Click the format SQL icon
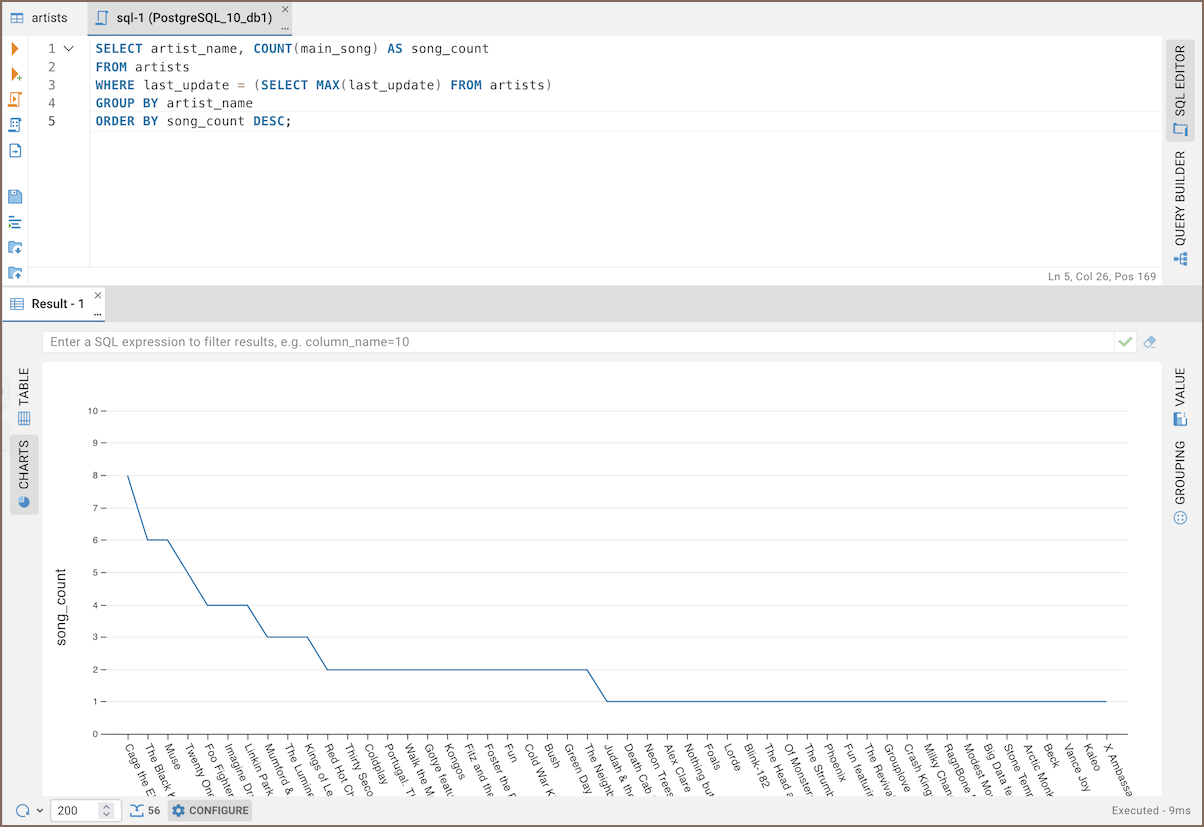Screen dimensions: 1204x827 click(x=15, y=222)
